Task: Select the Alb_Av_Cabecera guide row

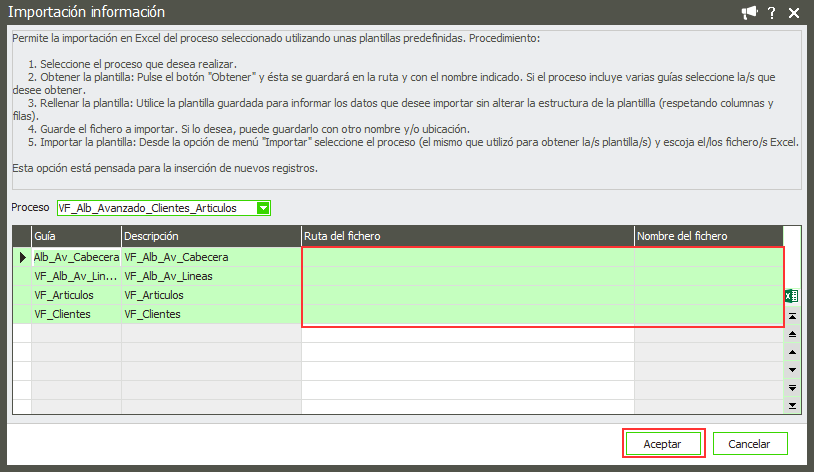Action: pyautogui.click(x=75, y=257)
